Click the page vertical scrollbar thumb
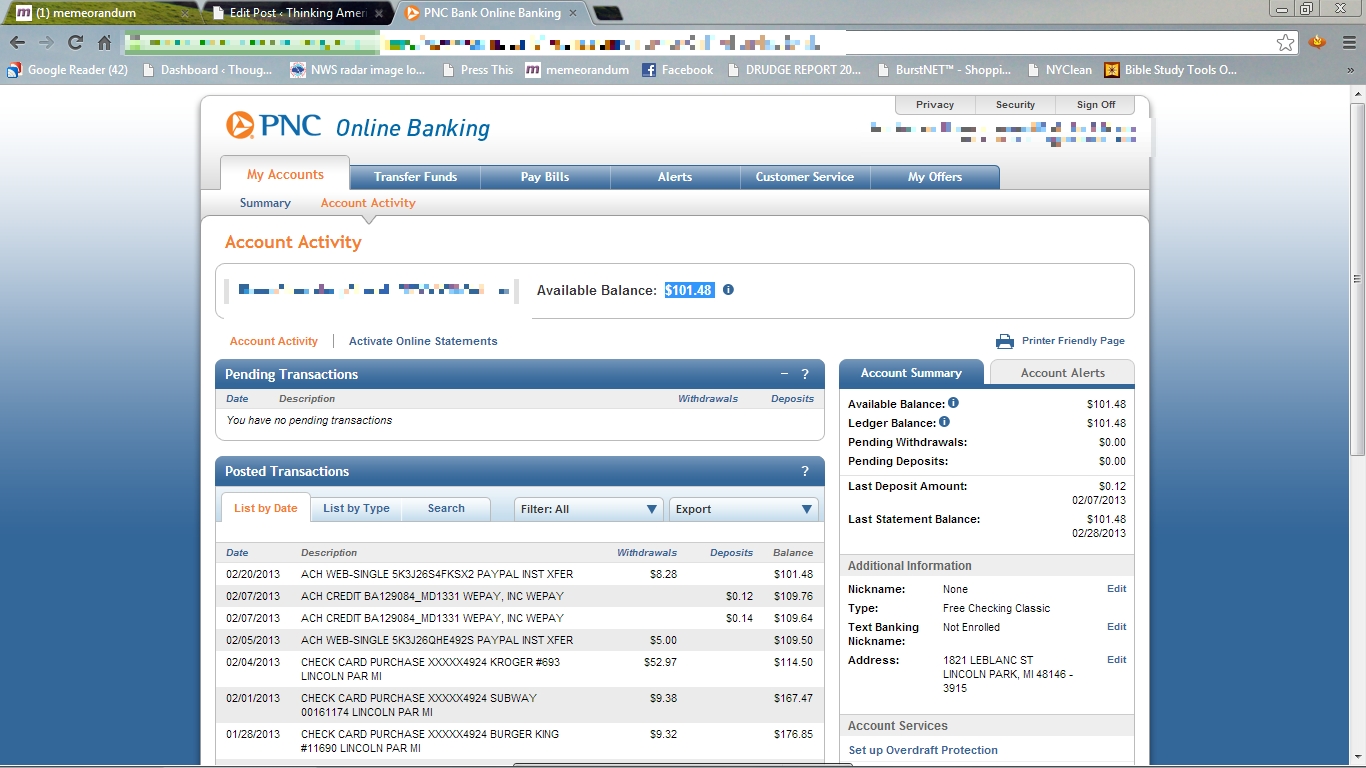The image size is (1366, 768). click(1357, 277)
